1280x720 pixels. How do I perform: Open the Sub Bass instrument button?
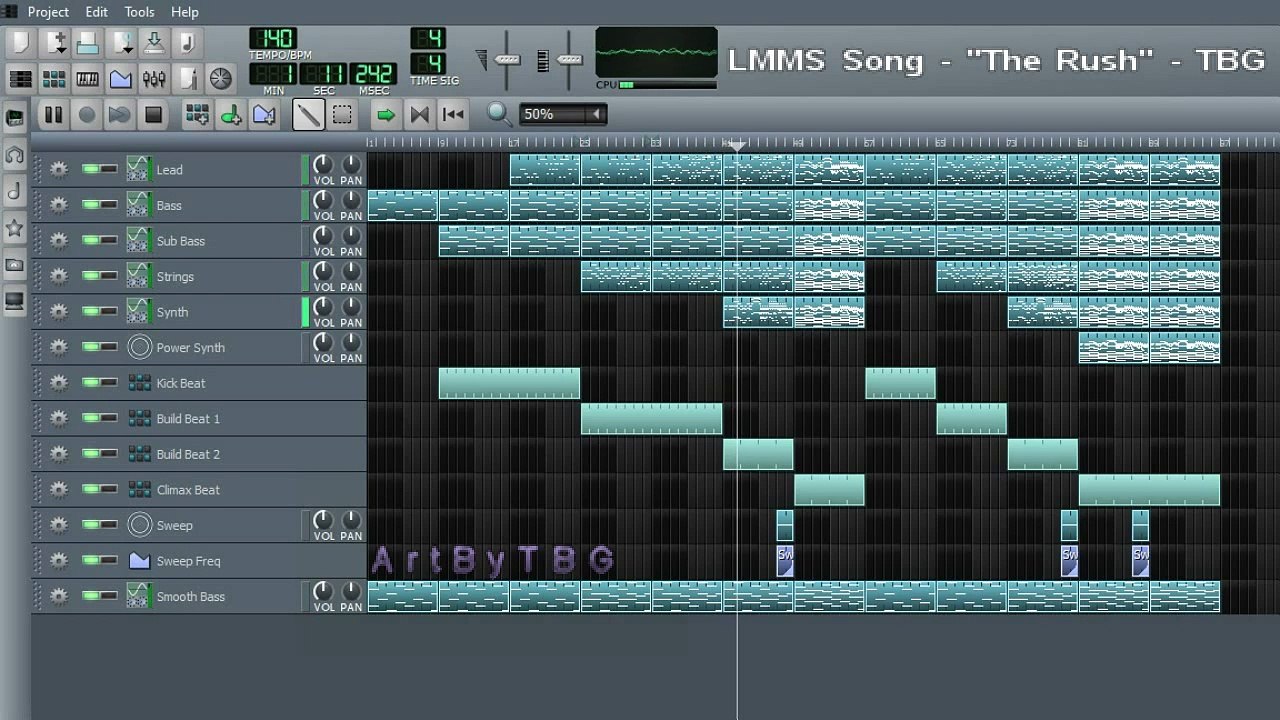point(213,241)
